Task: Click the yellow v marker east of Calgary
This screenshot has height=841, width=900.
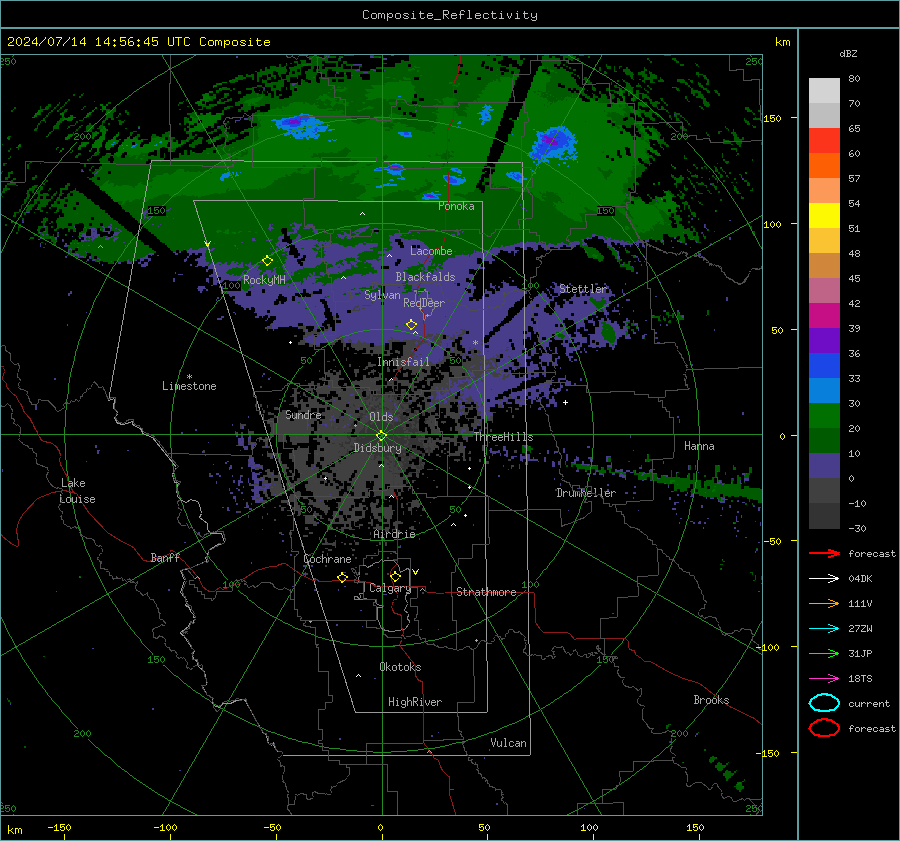Action: 416,572
